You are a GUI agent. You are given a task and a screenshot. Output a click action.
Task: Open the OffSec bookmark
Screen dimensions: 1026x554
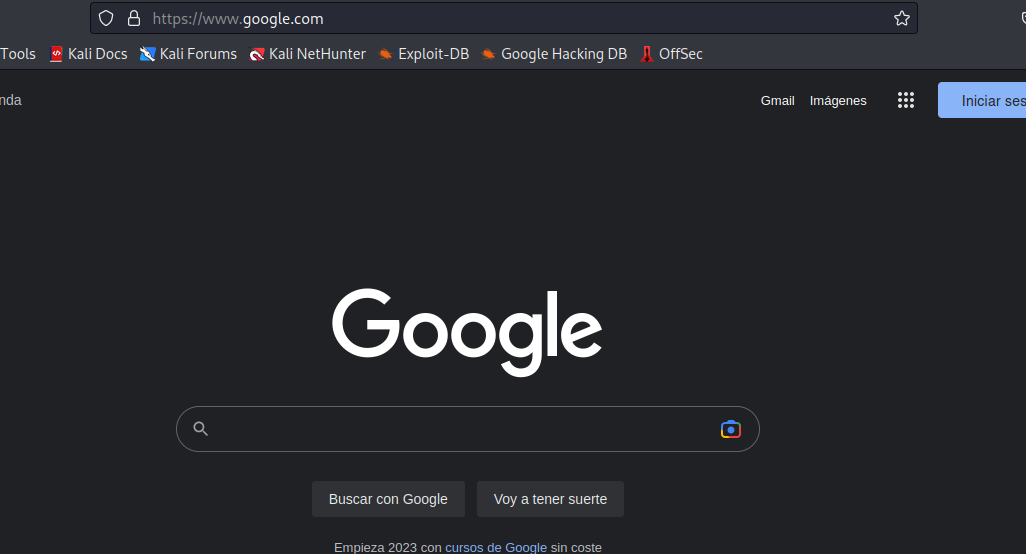coord(671,54)
